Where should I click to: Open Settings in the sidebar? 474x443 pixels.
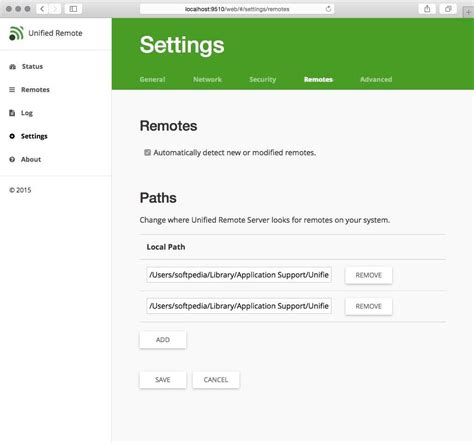click(x=34, y=136)
